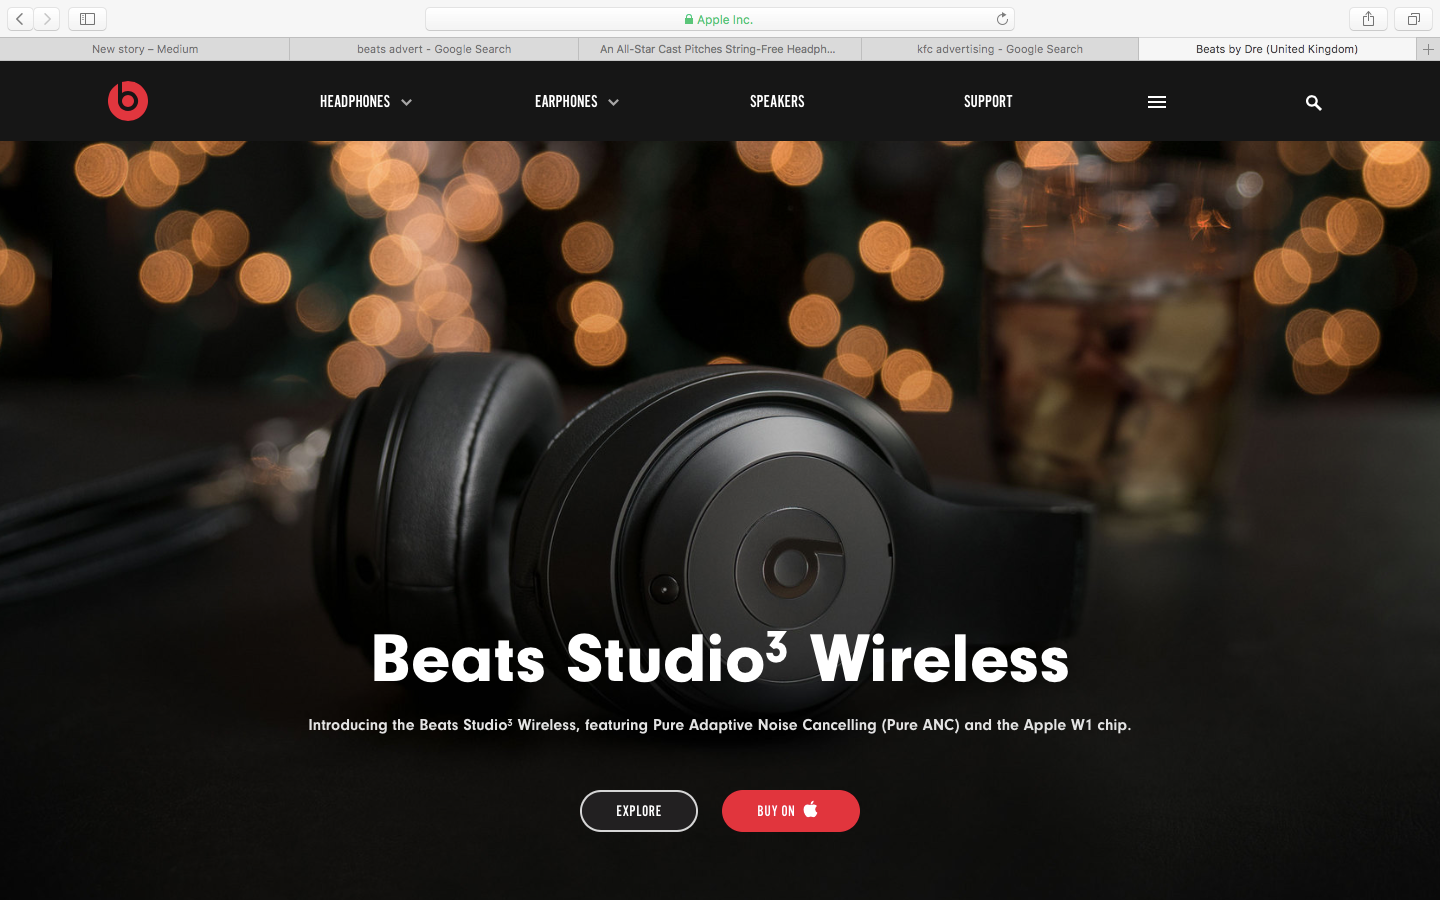Open the hamburger menu icon

(1157, 102)
